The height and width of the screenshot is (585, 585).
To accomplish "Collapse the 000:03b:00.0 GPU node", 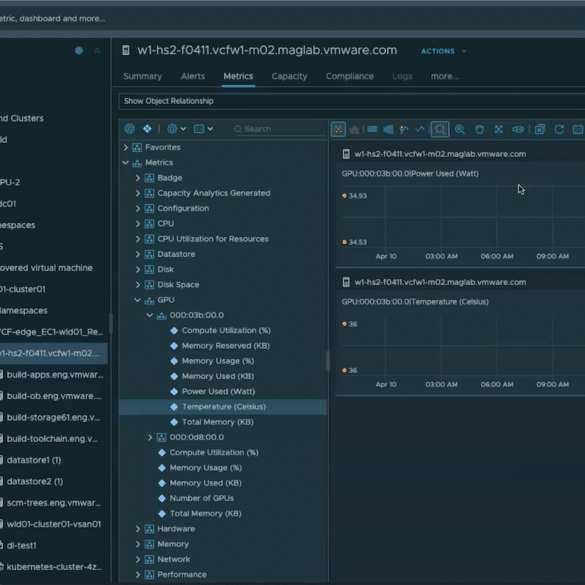I will click(150, 315).
